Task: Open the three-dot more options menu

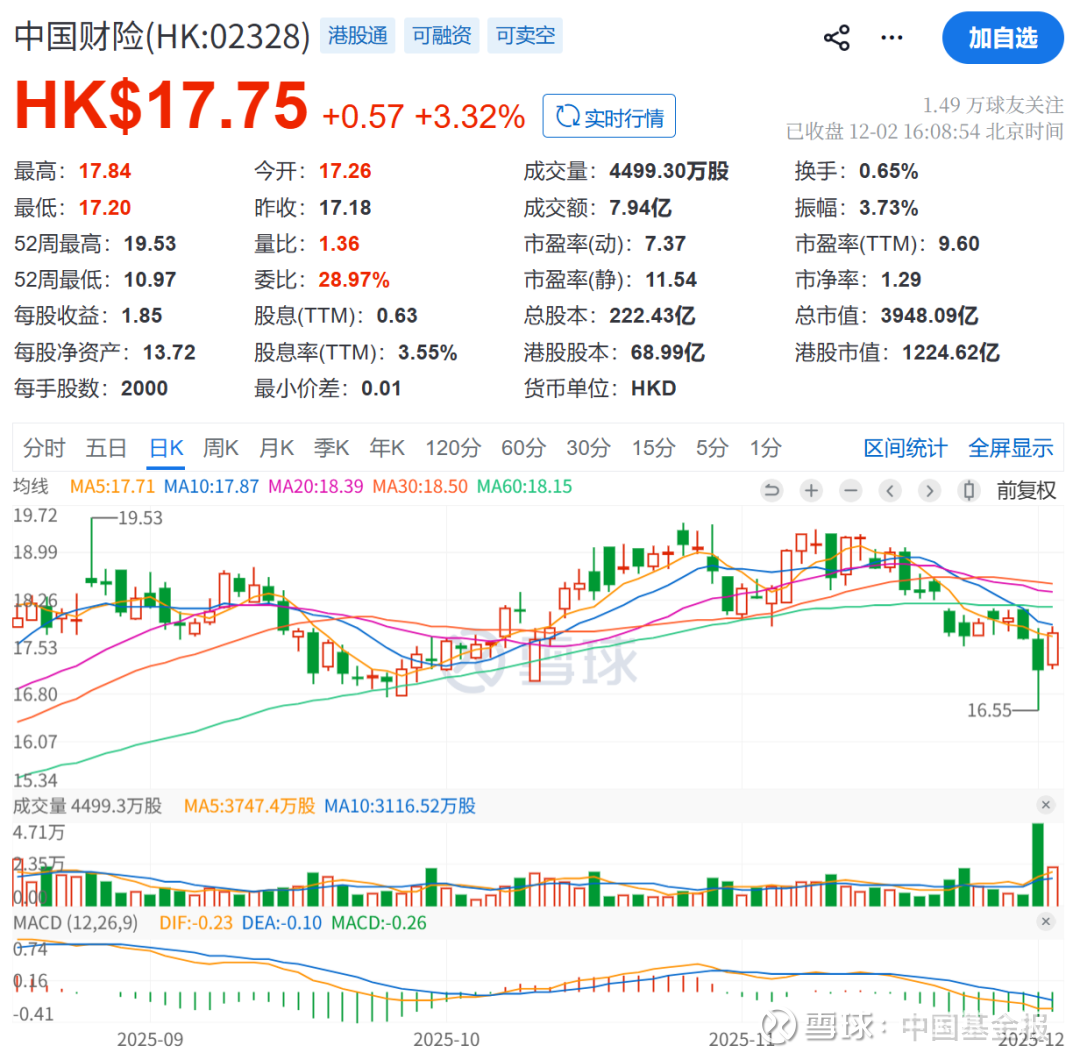Action: click(891, 38)
